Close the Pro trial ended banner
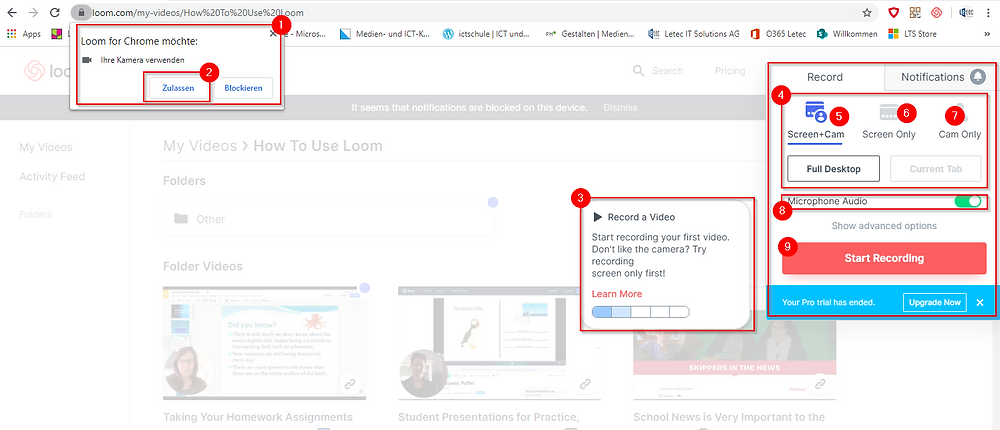 (x=980, y=302)
